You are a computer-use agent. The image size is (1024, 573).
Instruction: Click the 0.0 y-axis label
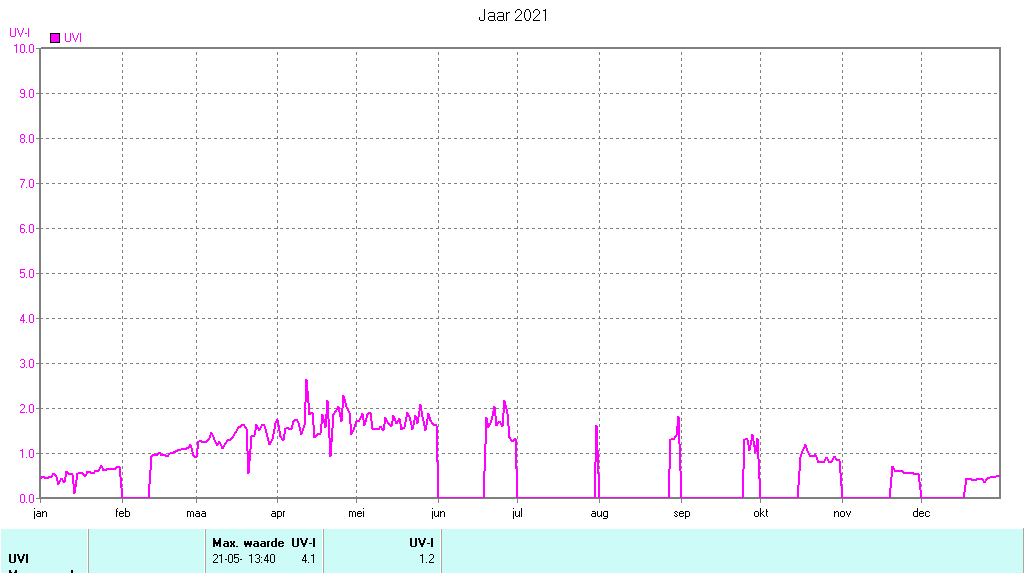[27, 499]
